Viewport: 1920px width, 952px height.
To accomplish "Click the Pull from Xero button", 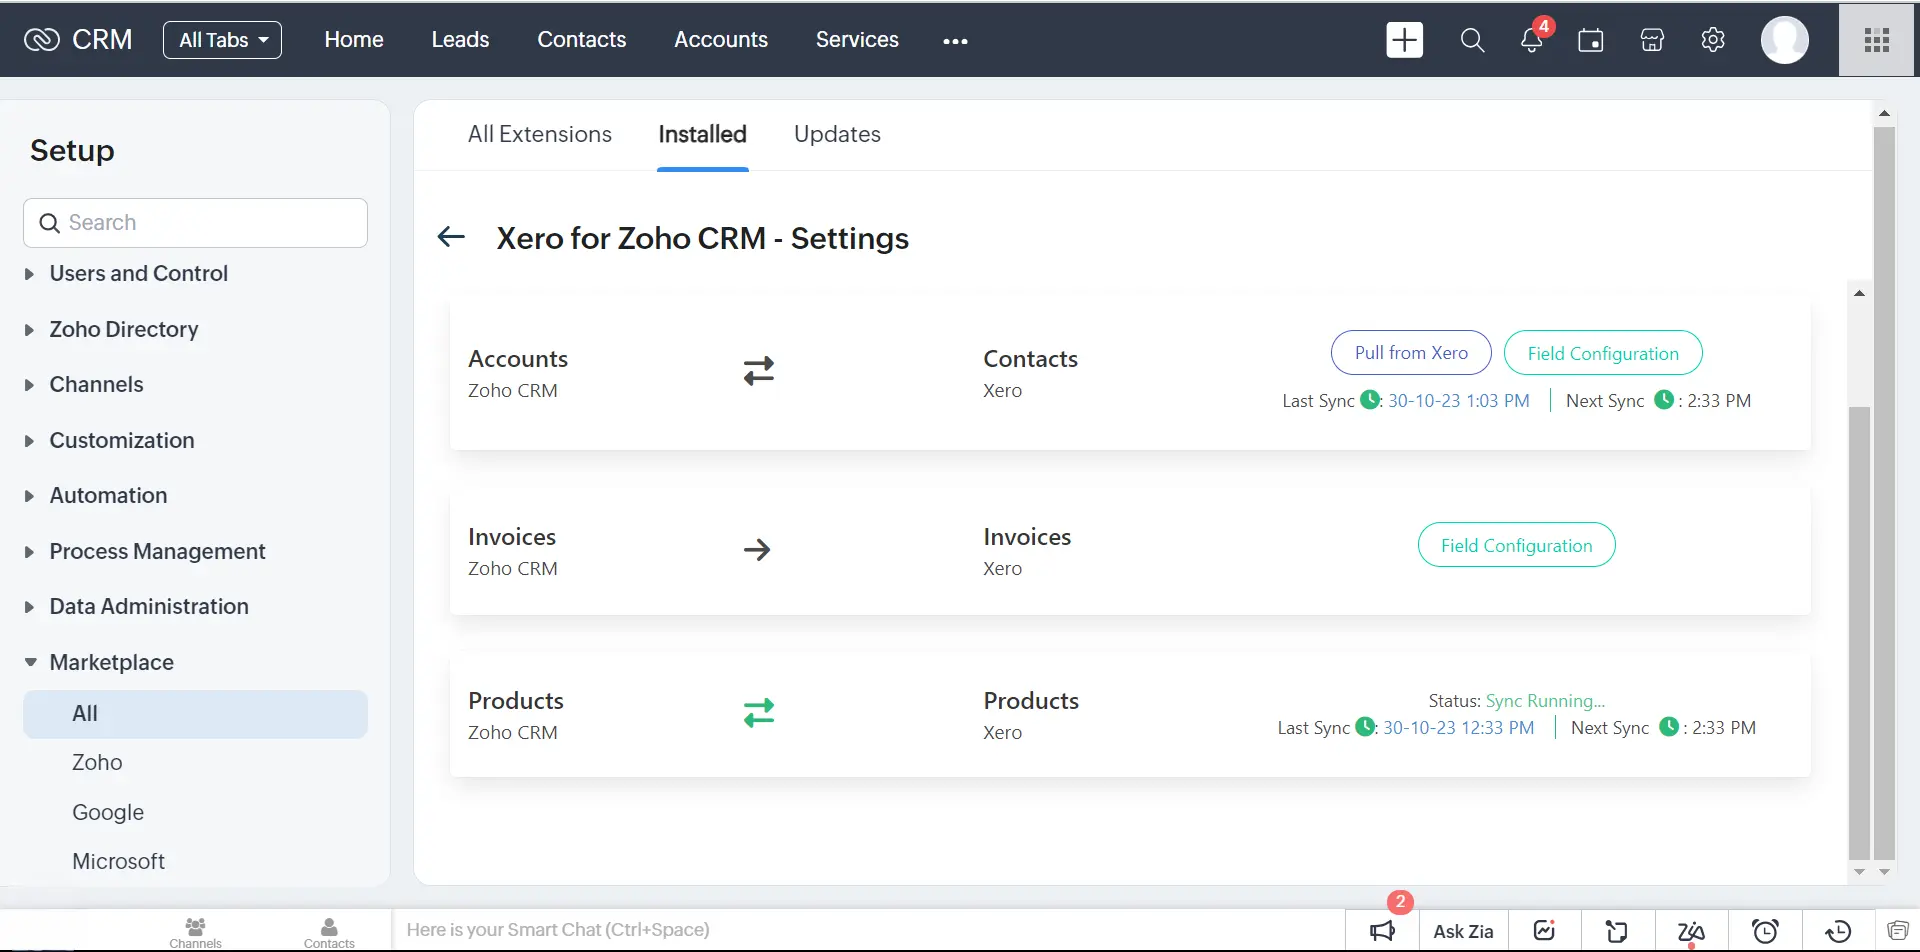I will 1410,352.
